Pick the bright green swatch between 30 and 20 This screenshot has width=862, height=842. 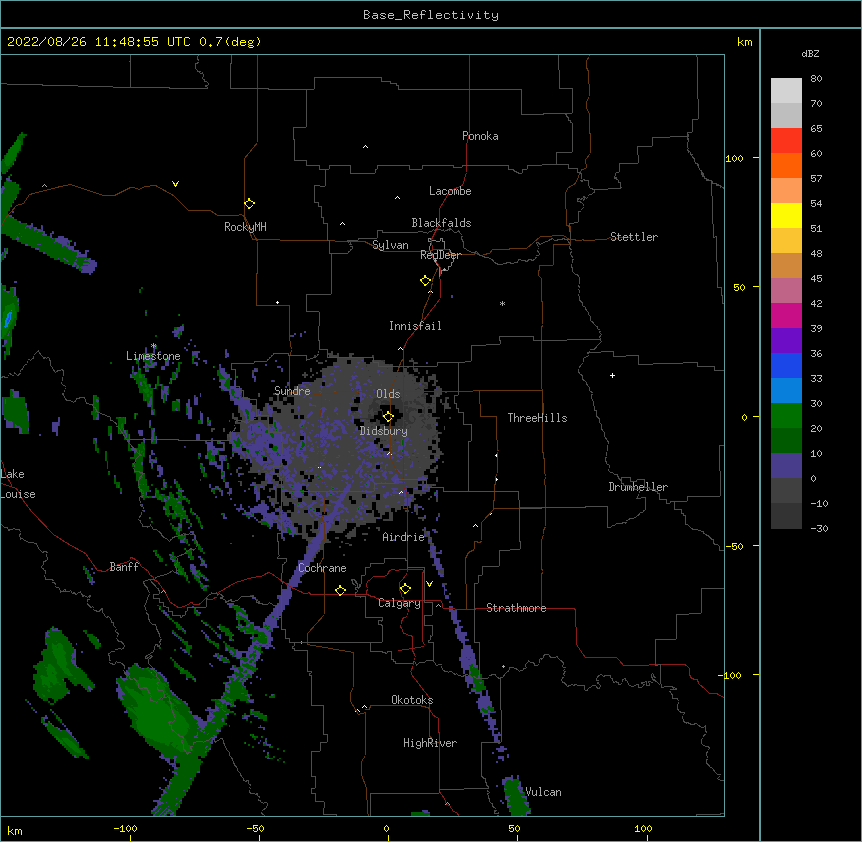786,416
